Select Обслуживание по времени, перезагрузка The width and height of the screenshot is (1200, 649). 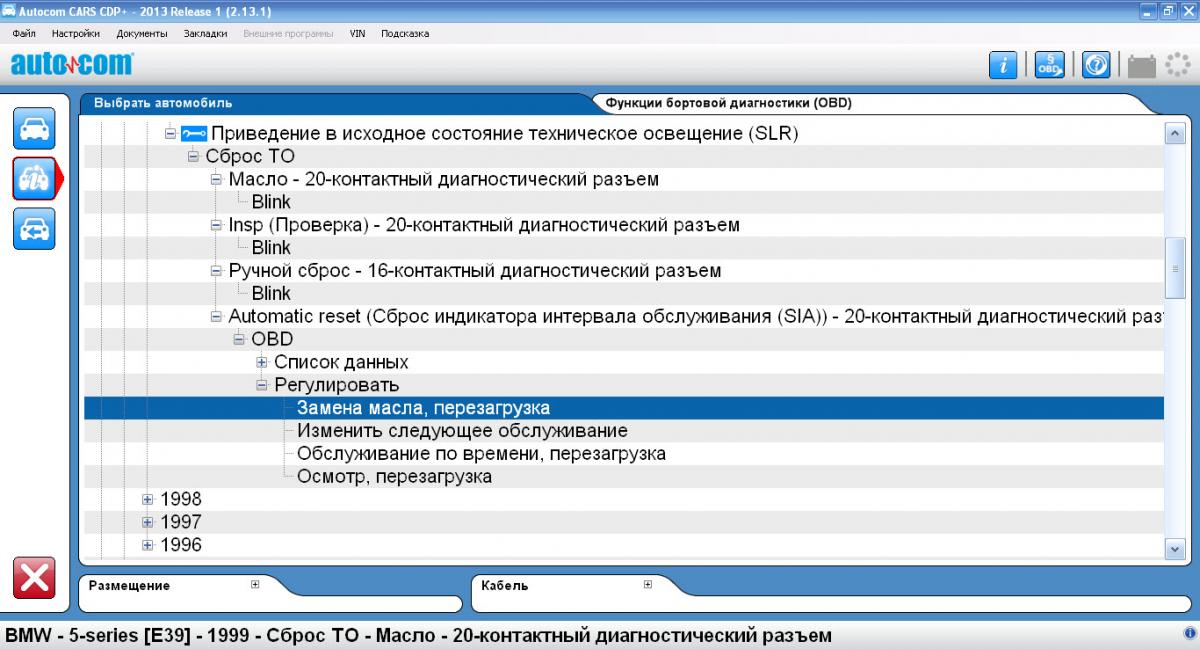coord(481,454)
